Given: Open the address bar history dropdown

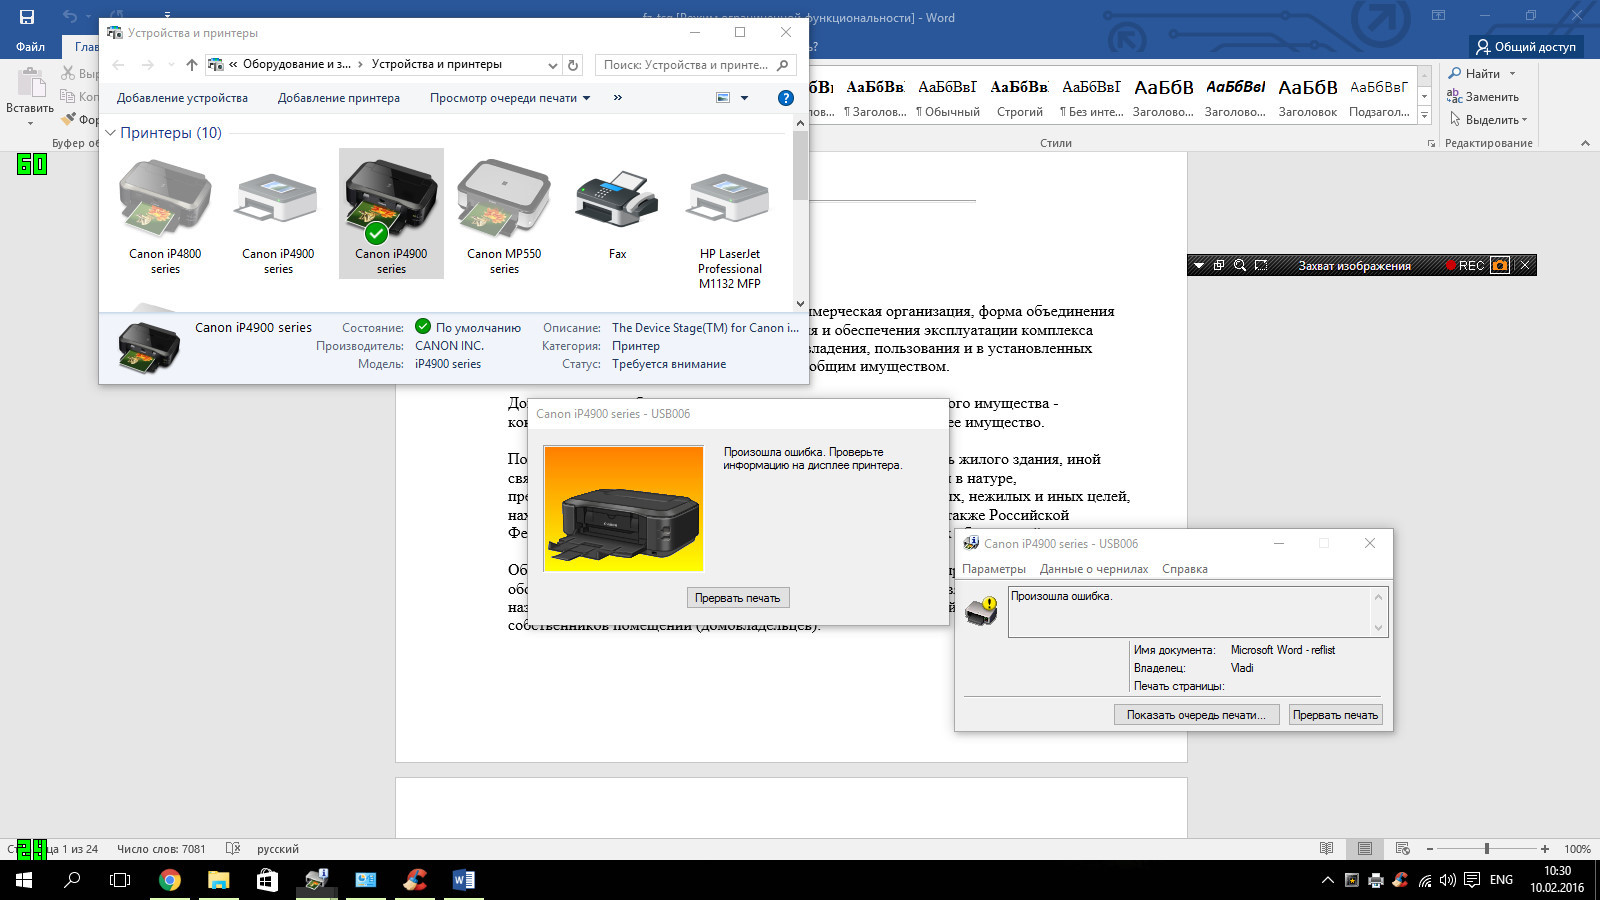Looking at the screenshot, I should (553, 65).
